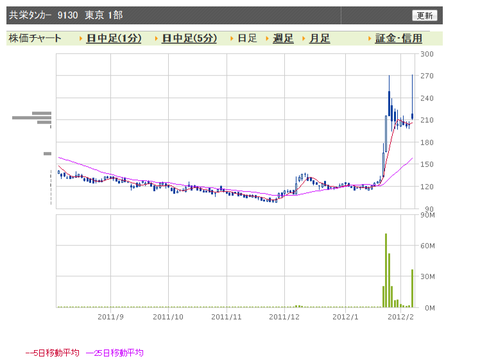The height and width of the screenshot is (361, 480).
Task: Select the 日足 daily chart tab
Action: (247, 38)
